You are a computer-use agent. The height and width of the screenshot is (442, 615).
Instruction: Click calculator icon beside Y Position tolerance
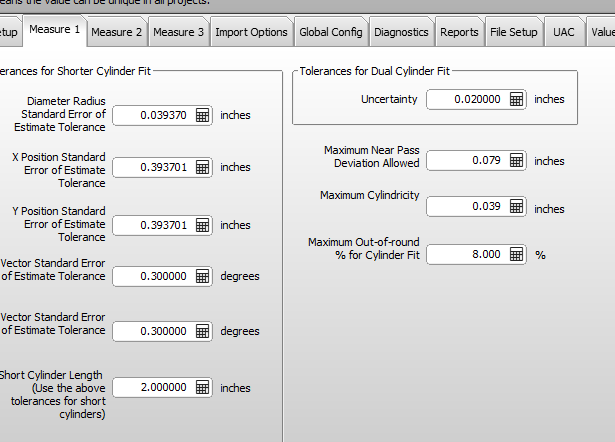point(202,226)
